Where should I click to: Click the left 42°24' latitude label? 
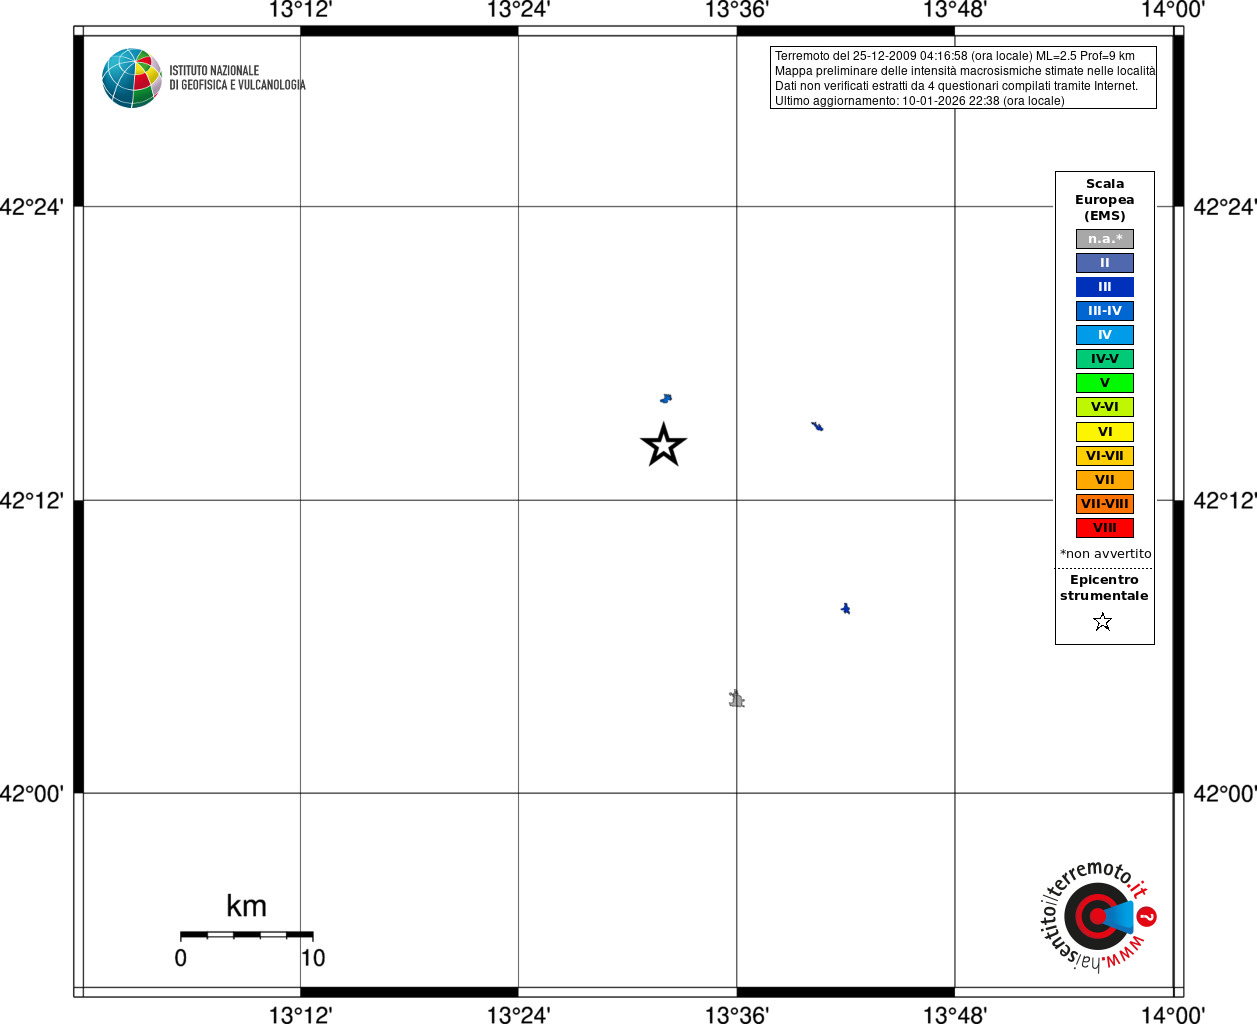[32, 207]
